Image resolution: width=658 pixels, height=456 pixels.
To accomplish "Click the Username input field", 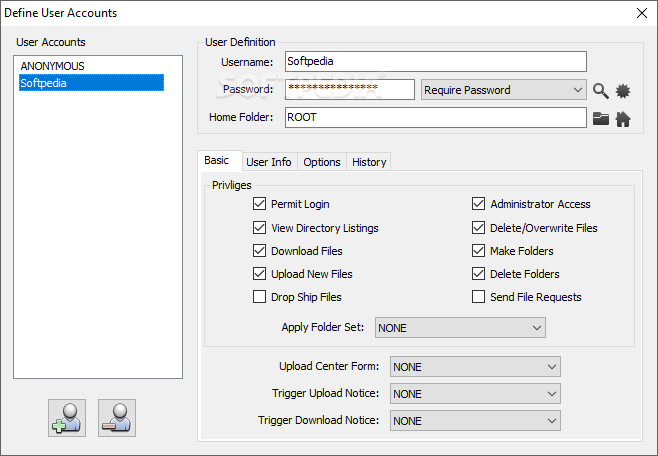I will click(x=434, y=62).
